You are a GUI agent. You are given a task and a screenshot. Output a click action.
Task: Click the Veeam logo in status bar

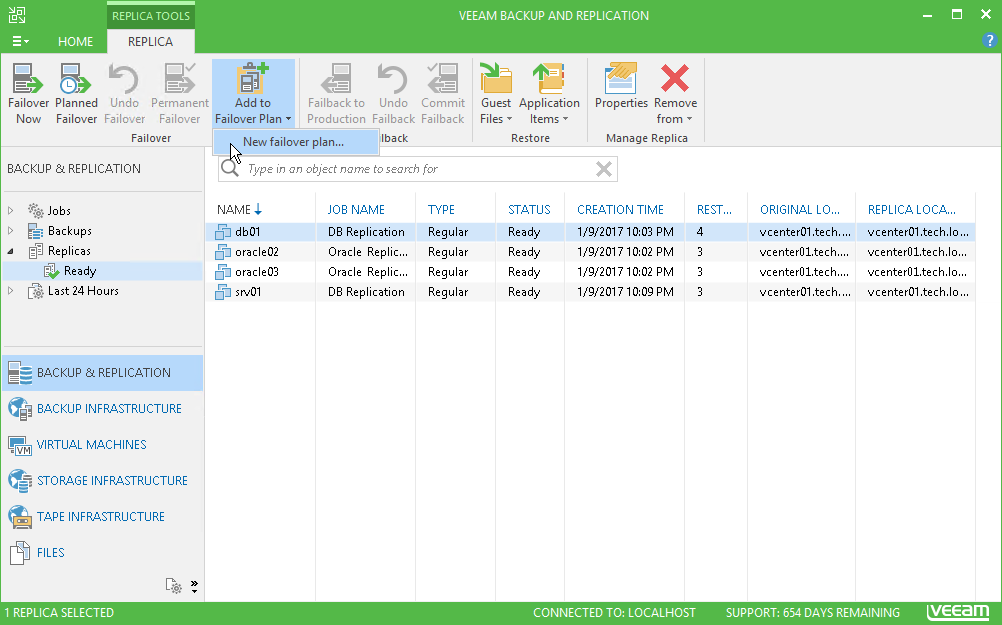click(x=958, y=612)
